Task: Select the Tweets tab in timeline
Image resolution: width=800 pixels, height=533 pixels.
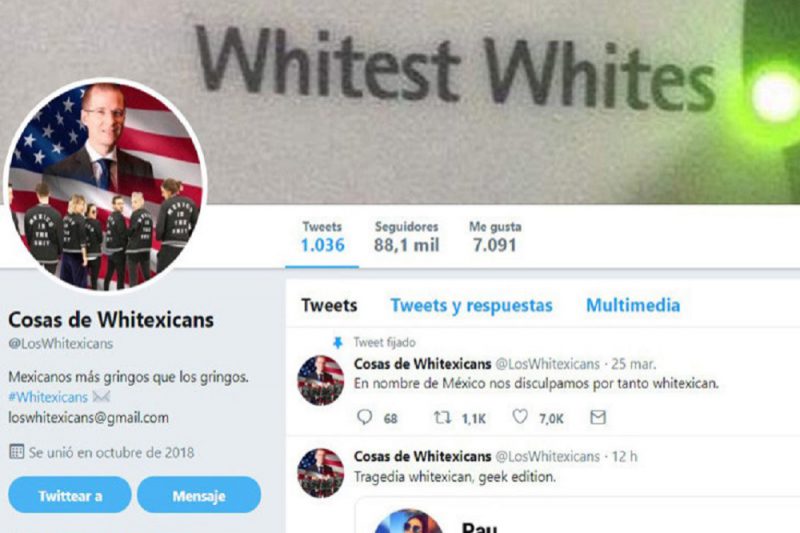Action: 329,305
